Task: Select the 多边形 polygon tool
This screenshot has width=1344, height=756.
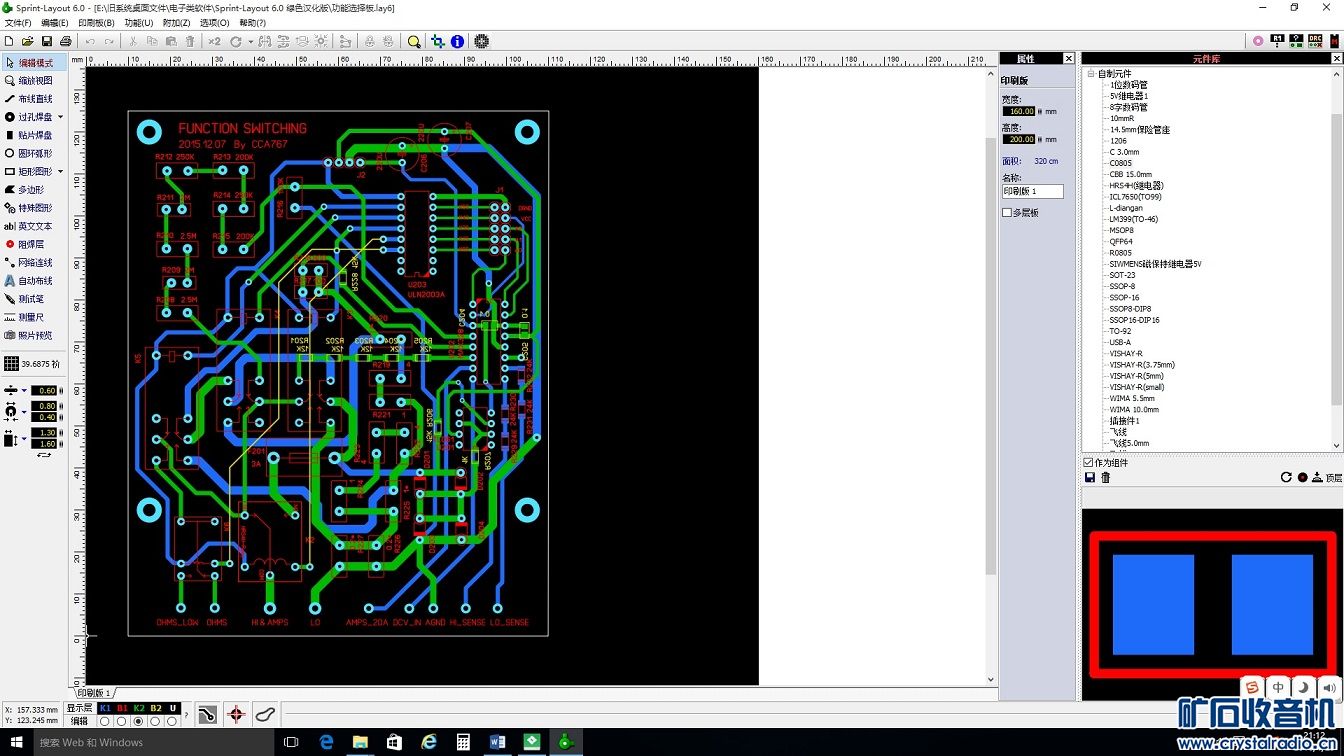Action: point(30,190)
